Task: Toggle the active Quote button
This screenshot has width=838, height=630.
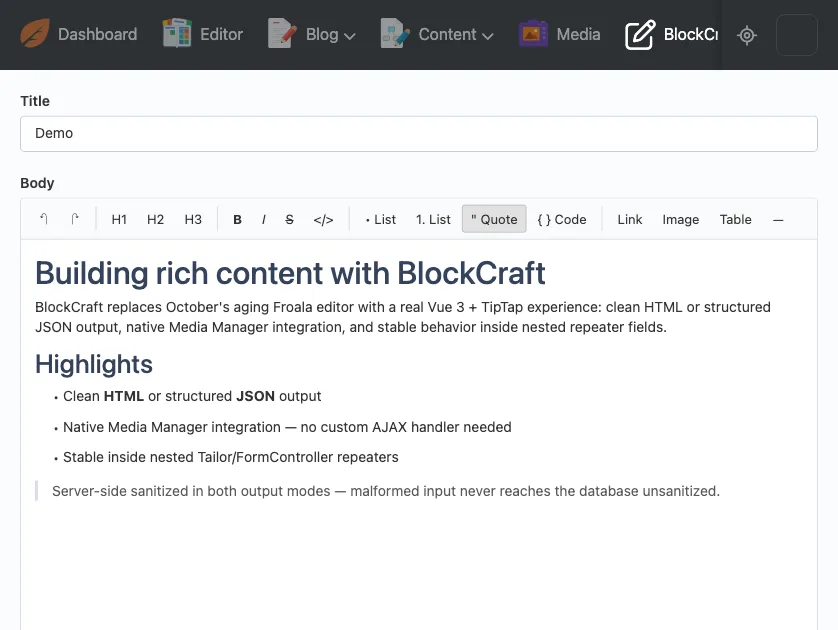Action: pyautogui.click(x=494, y=219)
